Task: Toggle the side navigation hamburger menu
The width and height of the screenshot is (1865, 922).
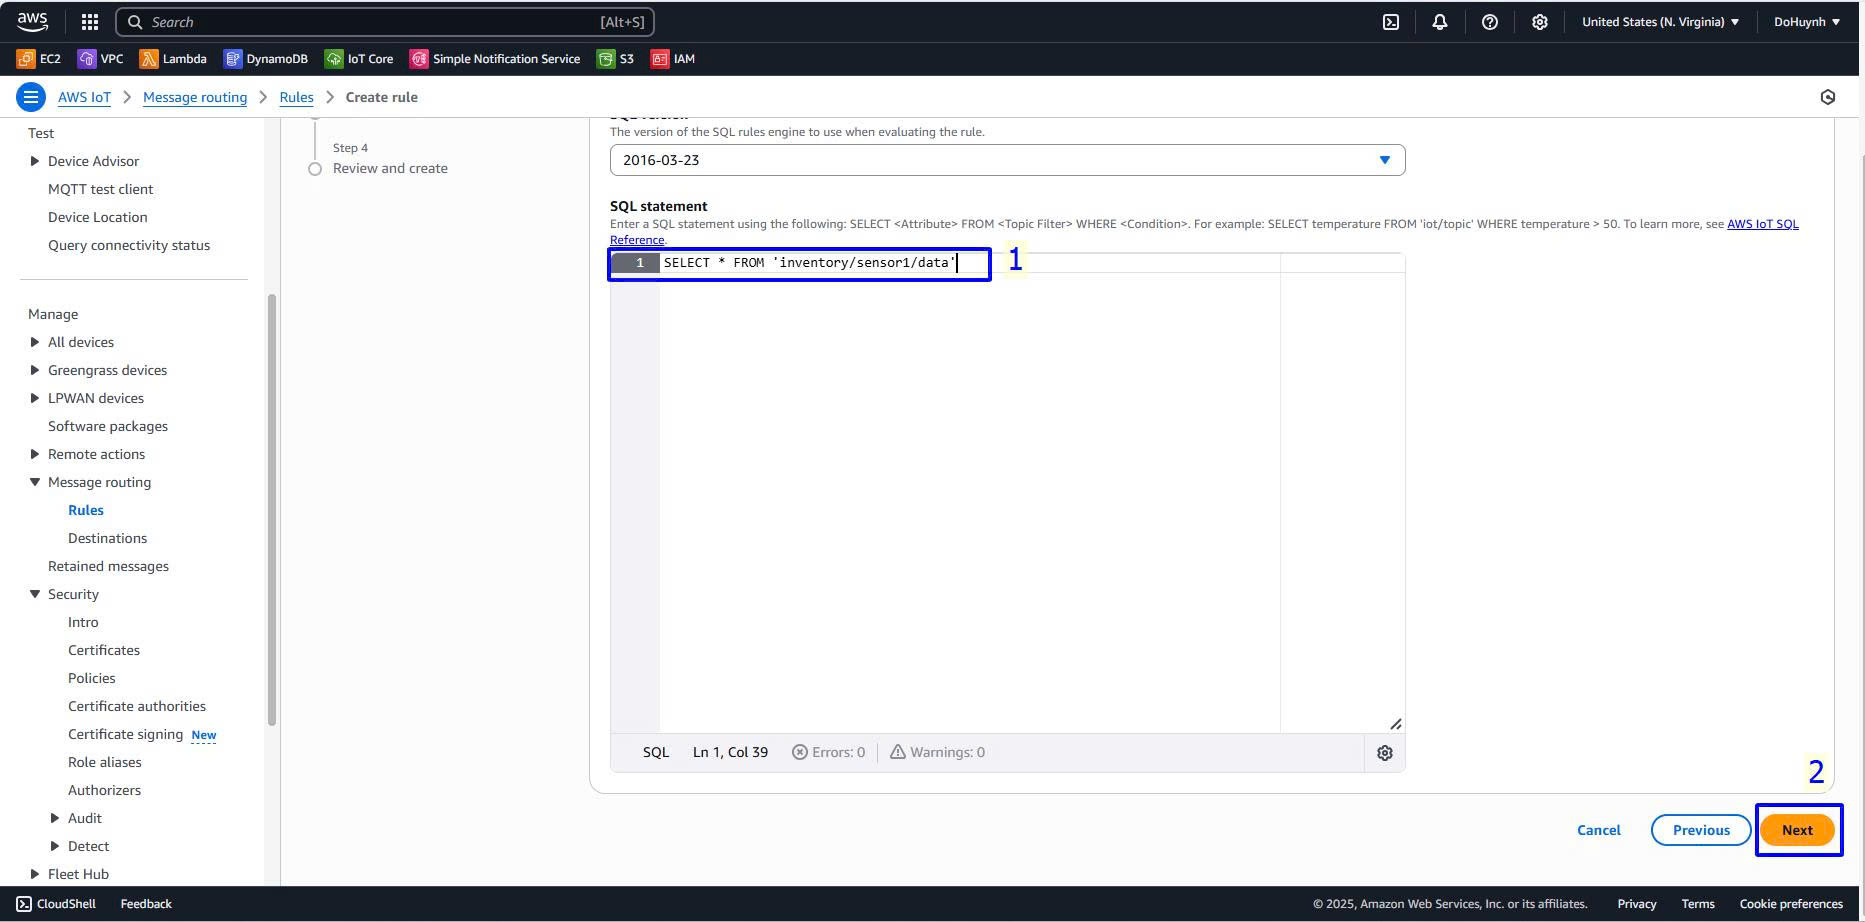Action: 31,97
